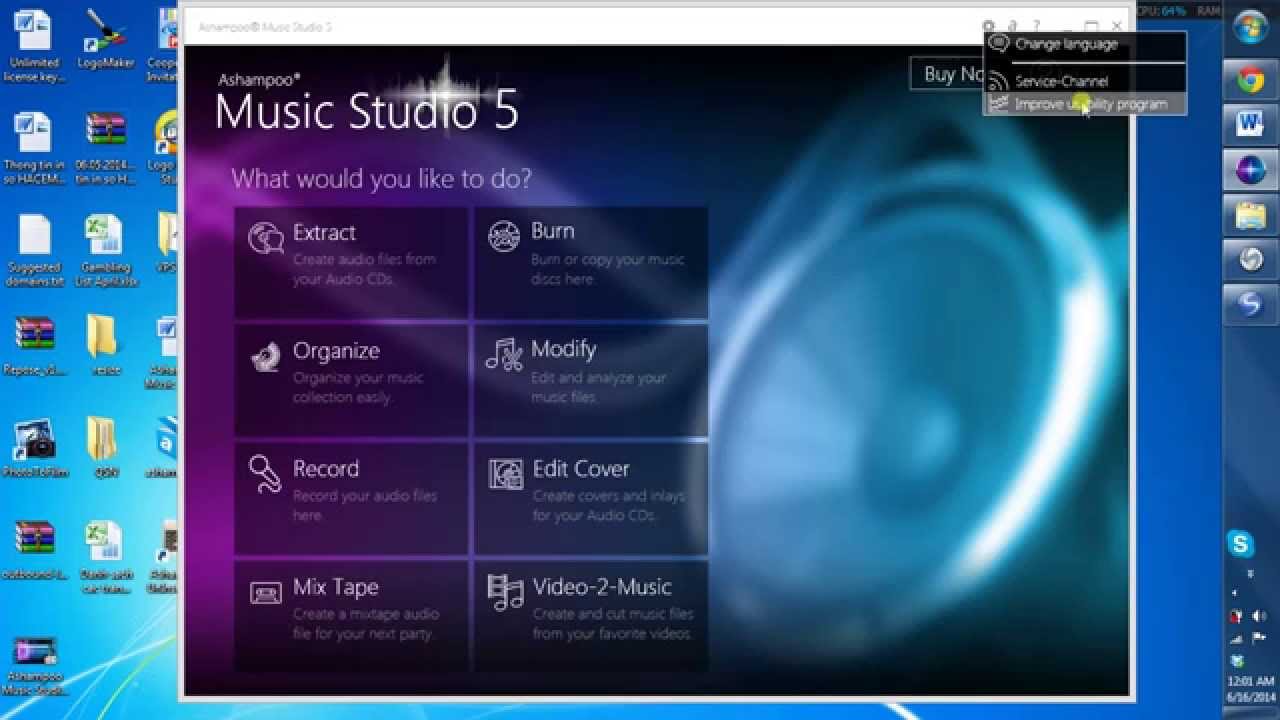Select the Suggested domains.txt desktop file
1280x720 pixels.
point(34,250)
